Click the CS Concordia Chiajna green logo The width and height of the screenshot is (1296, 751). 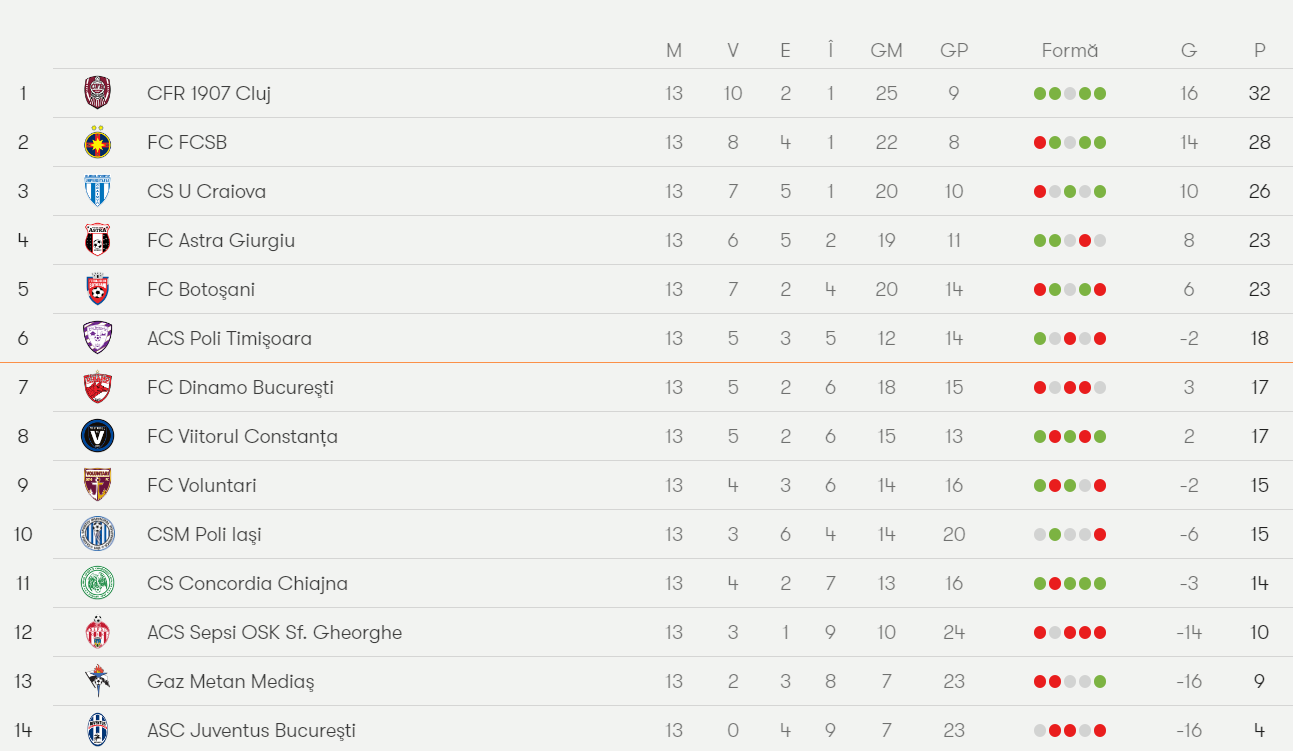pos(97,583)
